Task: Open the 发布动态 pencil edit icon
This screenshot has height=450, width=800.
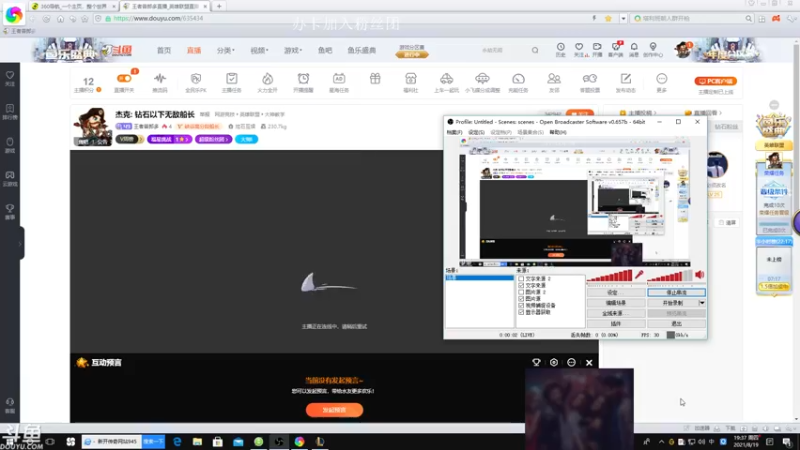Action: (x=626, y=79)
